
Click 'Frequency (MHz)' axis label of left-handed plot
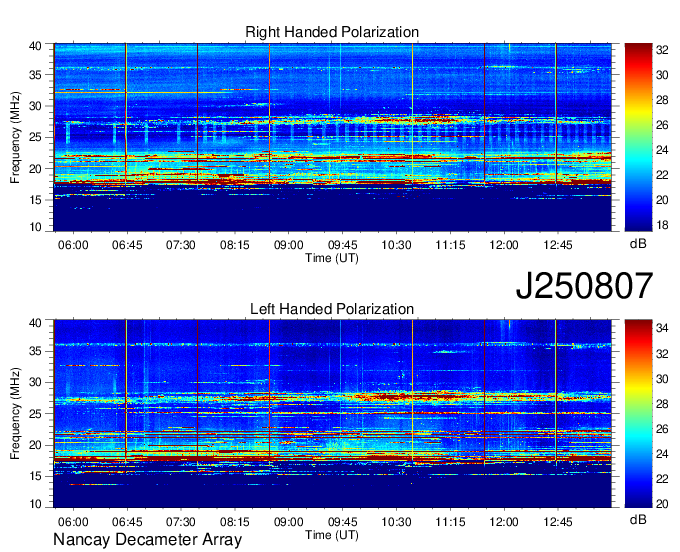[15, 414]
